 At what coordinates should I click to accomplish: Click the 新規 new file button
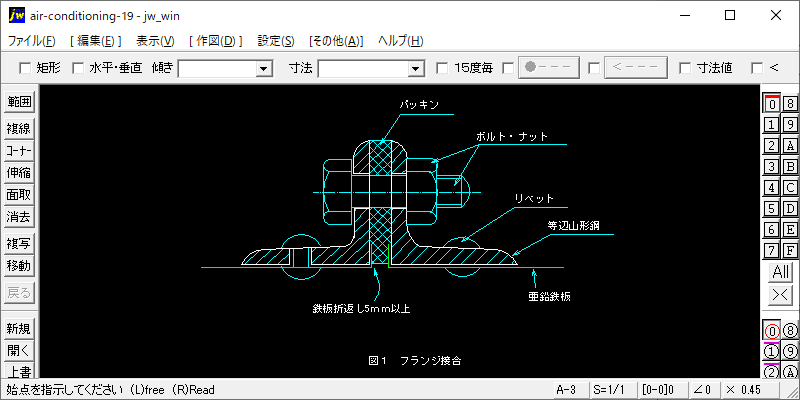[19, 329]
